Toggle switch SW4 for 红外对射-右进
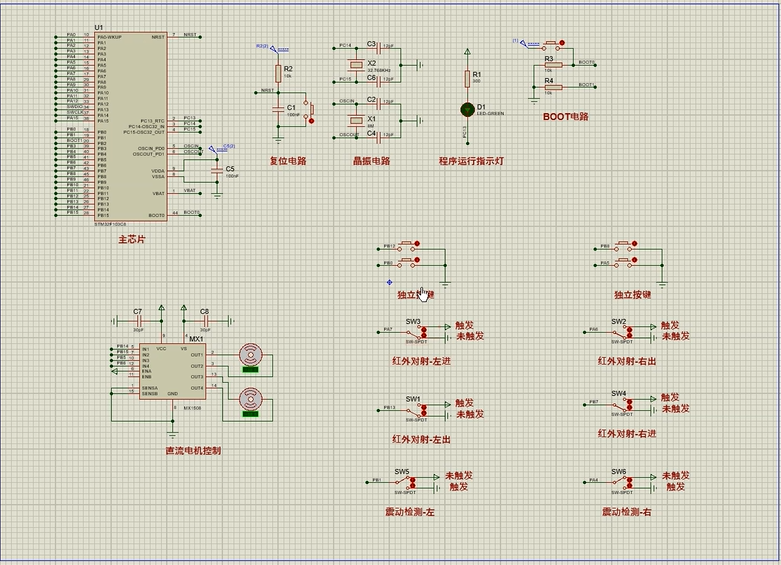Image resolution: width=781 pixels, height=565 pixels. (622, 405)
